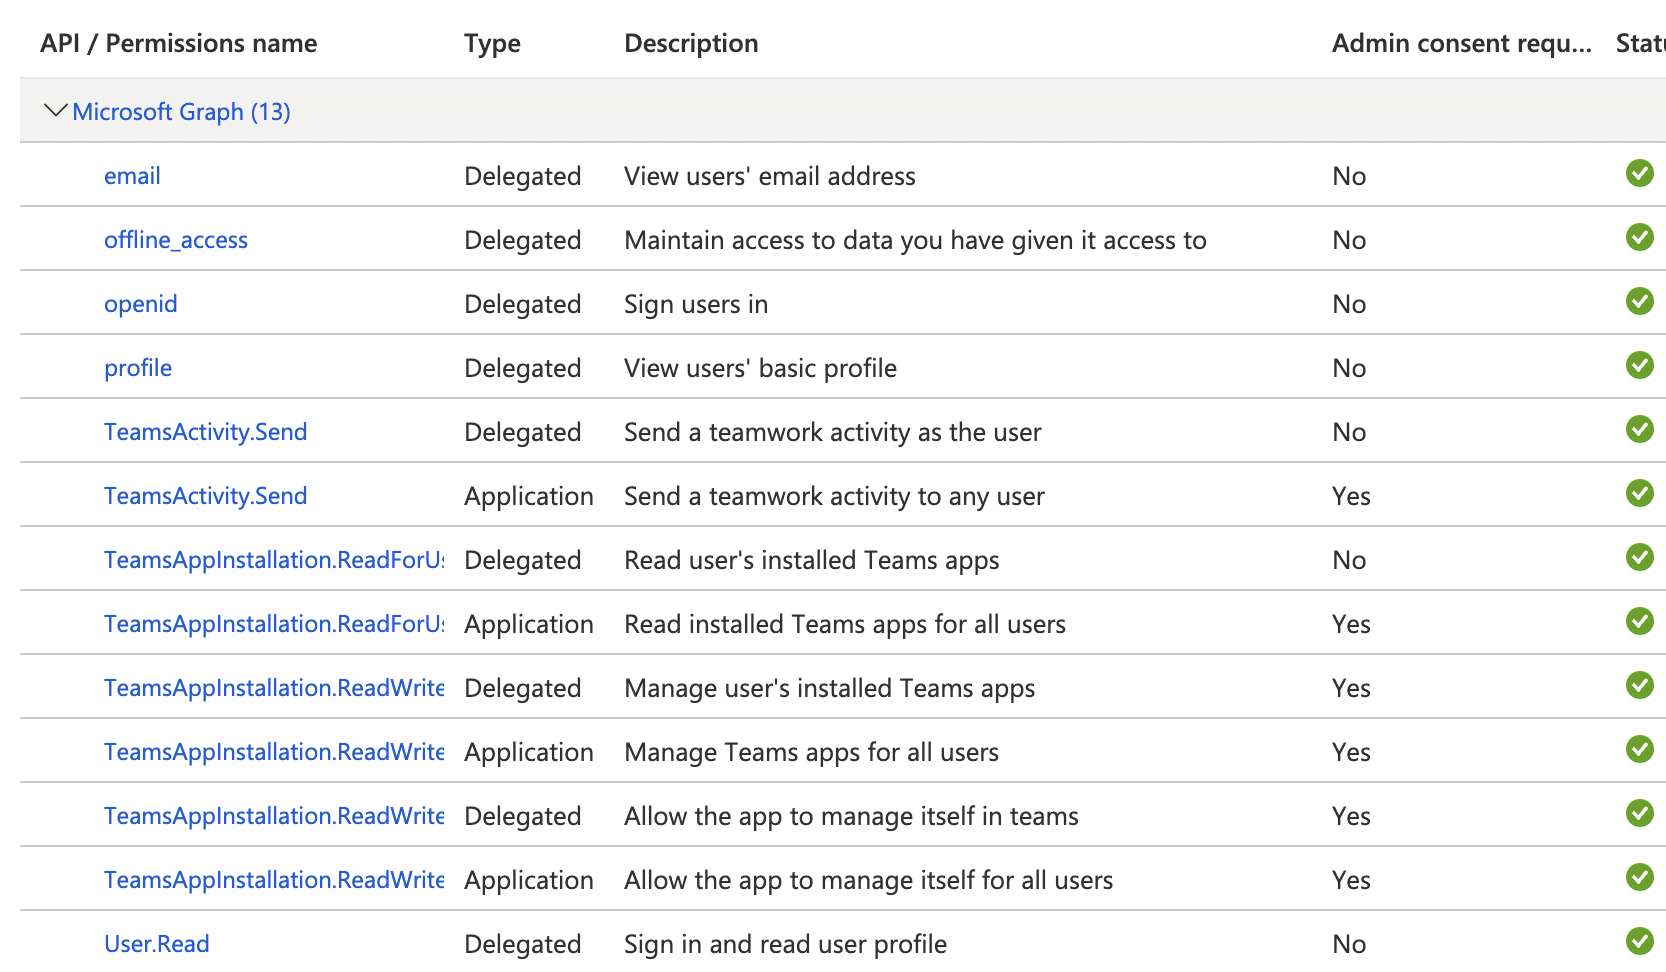Open permission for Manage Teams apps for all users
The width and height of the screenshot is (1666, 972).
pyautogui.click(x=274, y=752)
